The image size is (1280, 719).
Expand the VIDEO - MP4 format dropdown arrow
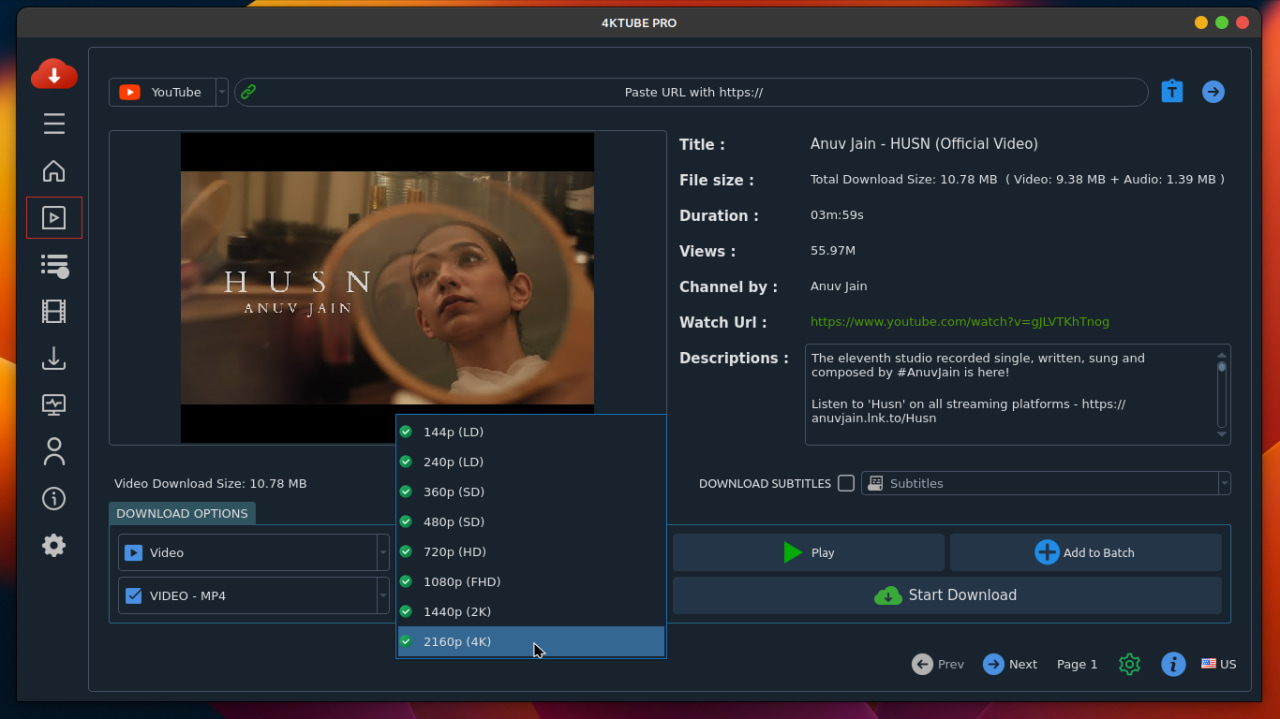pyautogui.click(x=383, y=596)
